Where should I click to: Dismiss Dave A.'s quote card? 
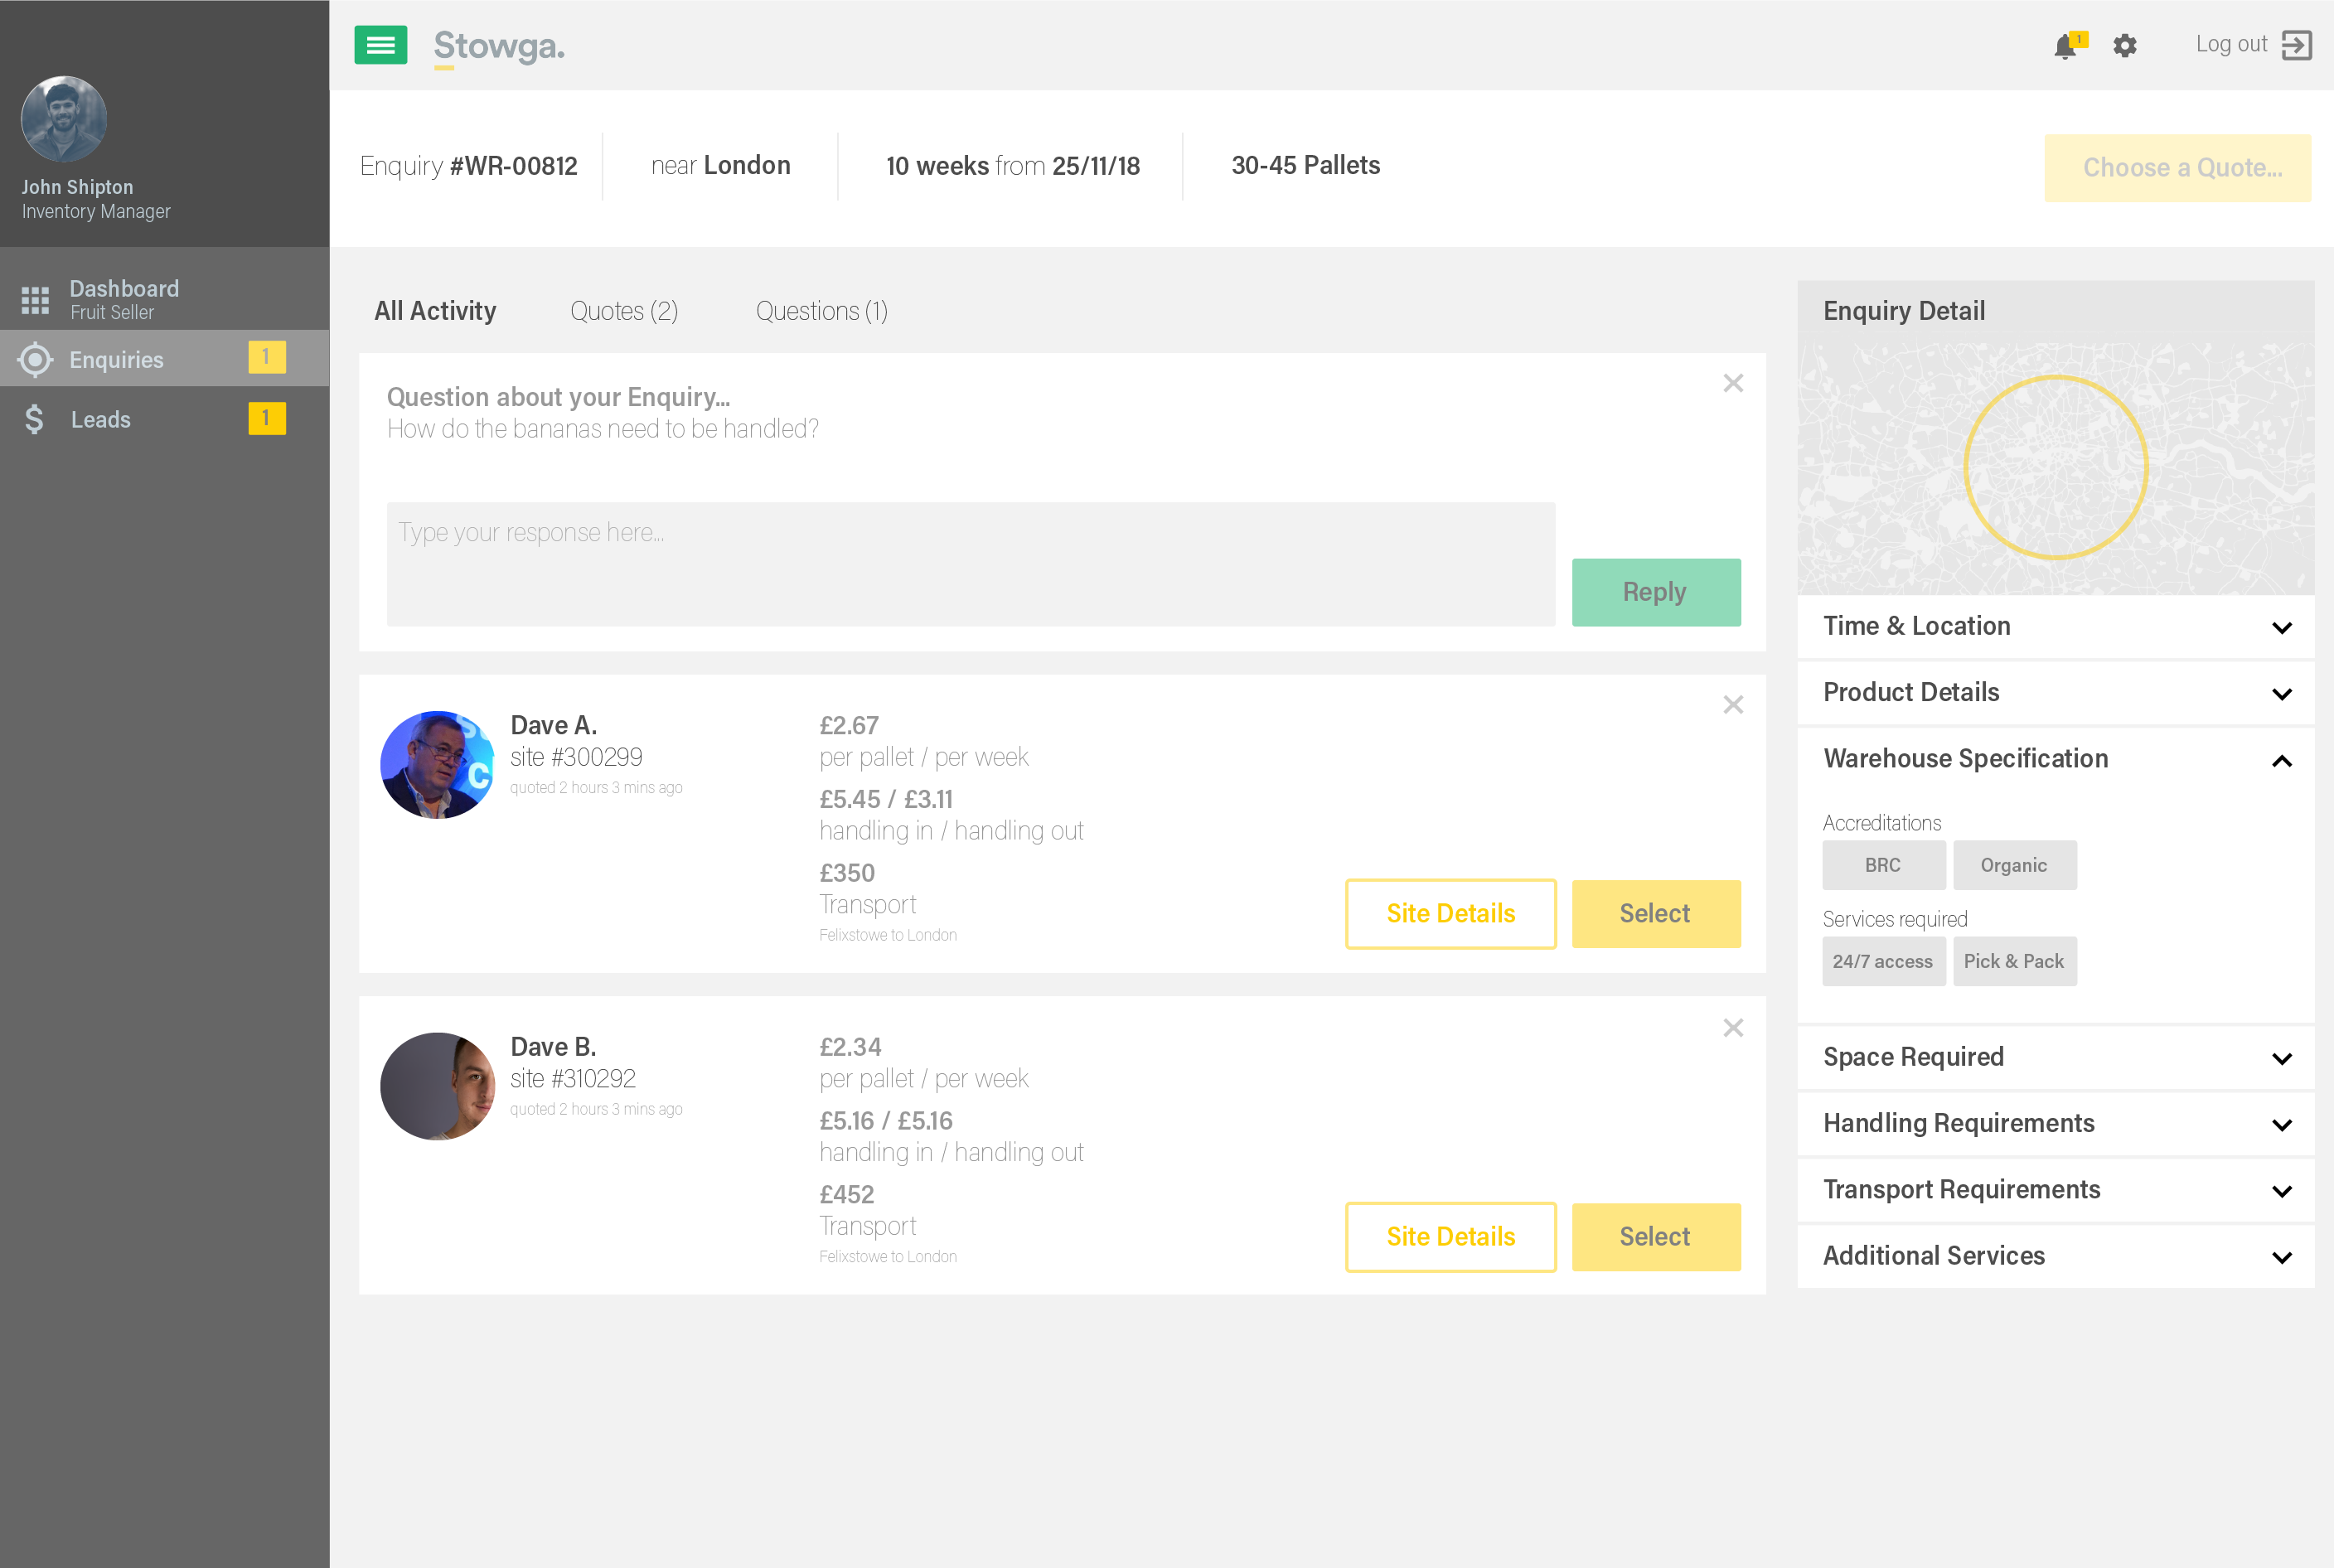1733,705
